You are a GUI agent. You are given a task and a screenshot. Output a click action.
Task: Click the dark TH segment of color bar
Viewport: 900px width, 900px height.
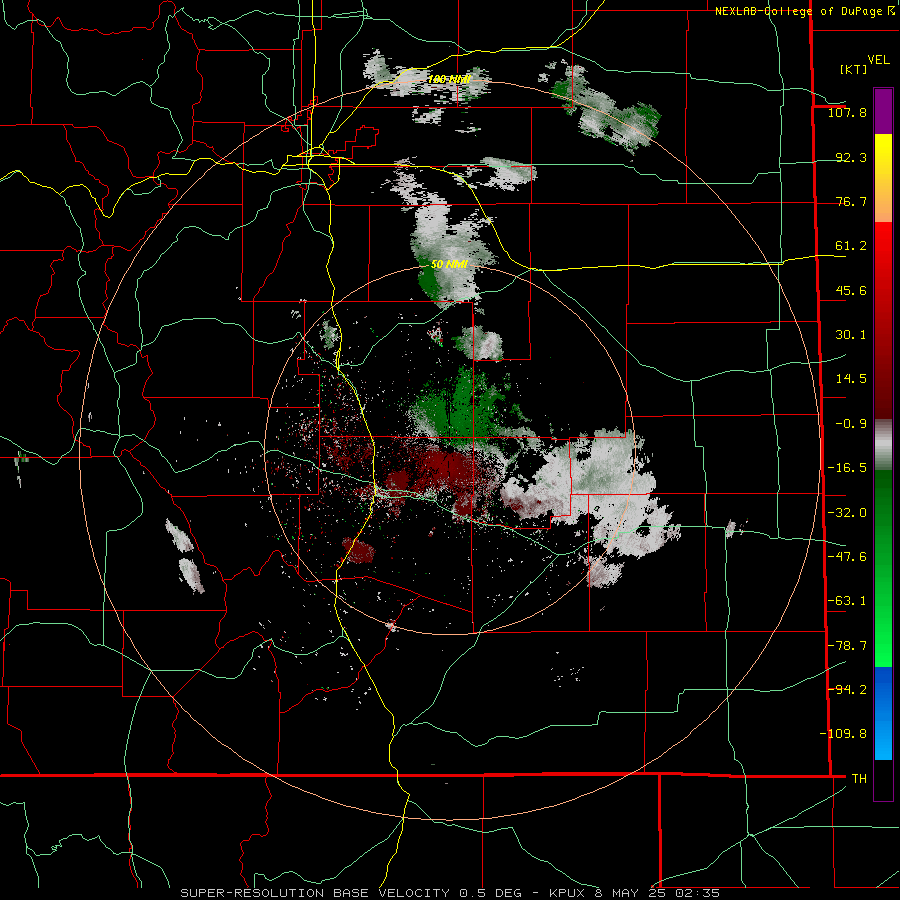883,779
